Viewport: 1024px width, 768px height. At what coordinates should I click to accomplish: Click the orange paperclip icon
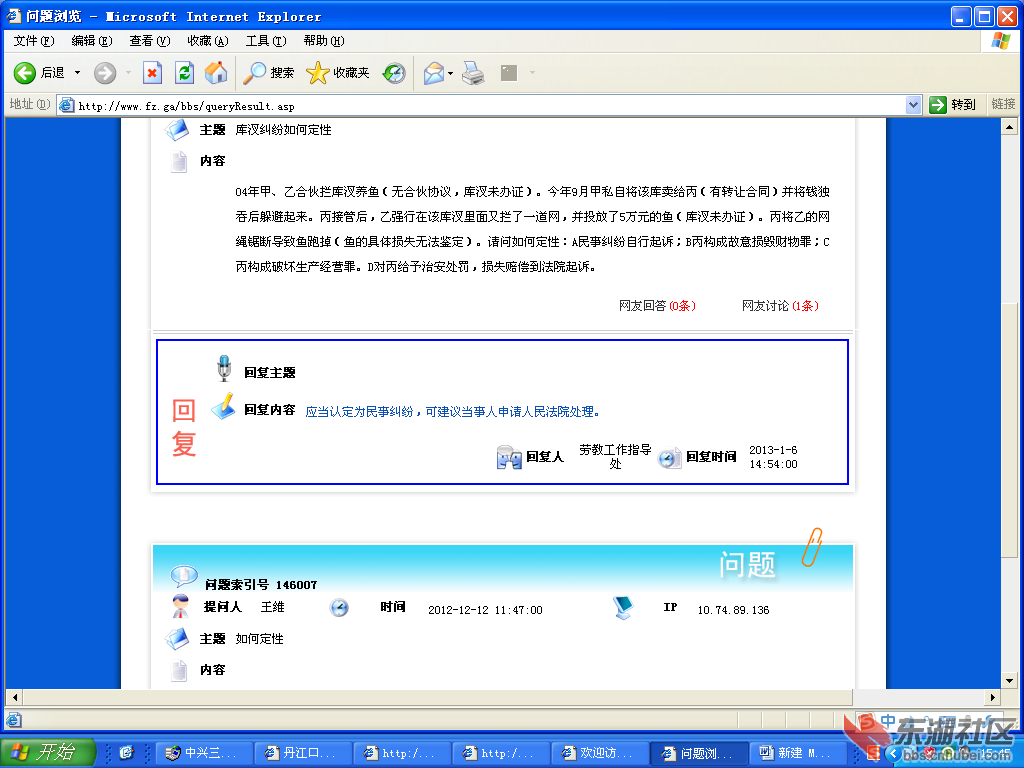pyautogui.click(x=812, y=547)
